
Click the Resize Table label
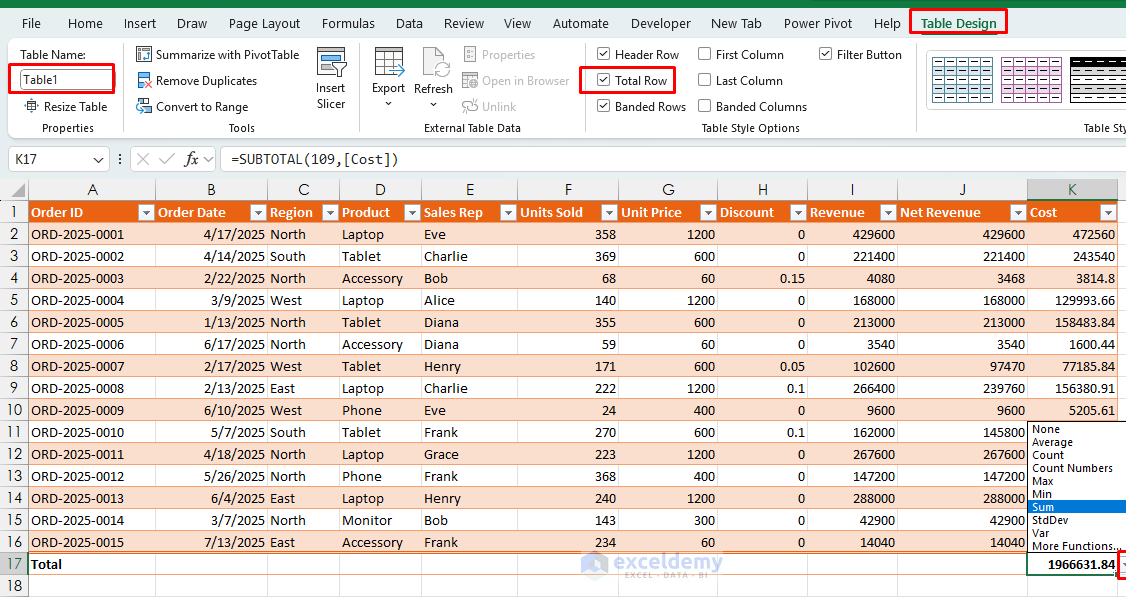[x=75, y=106]
